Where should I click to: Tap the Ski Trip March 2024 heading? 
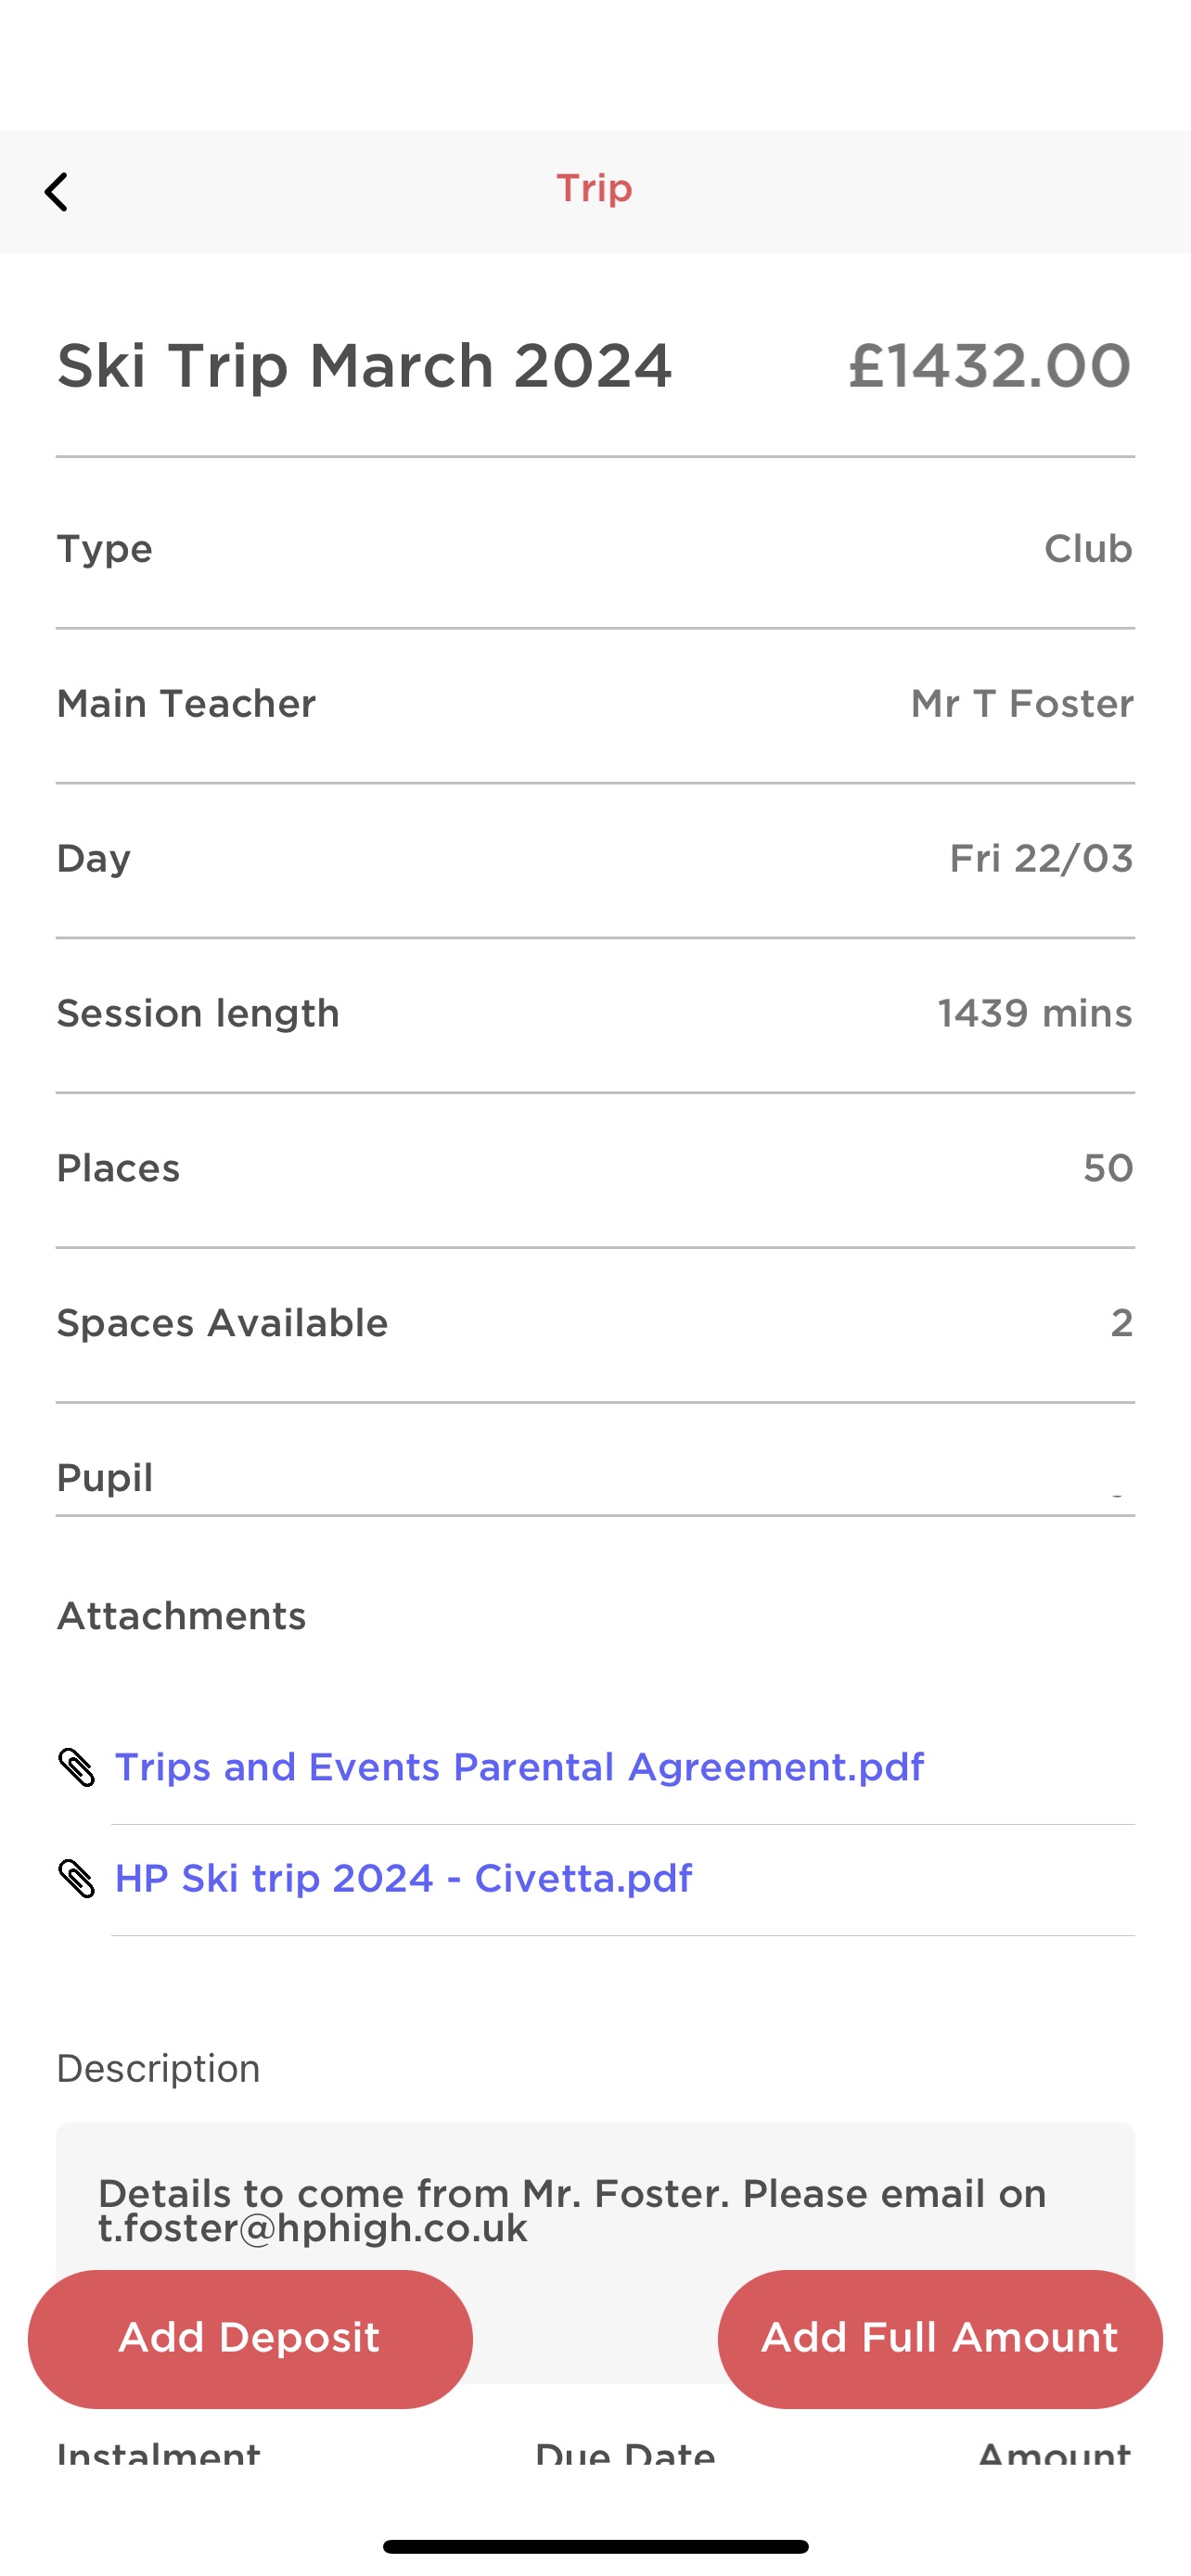tap(364, 365)
